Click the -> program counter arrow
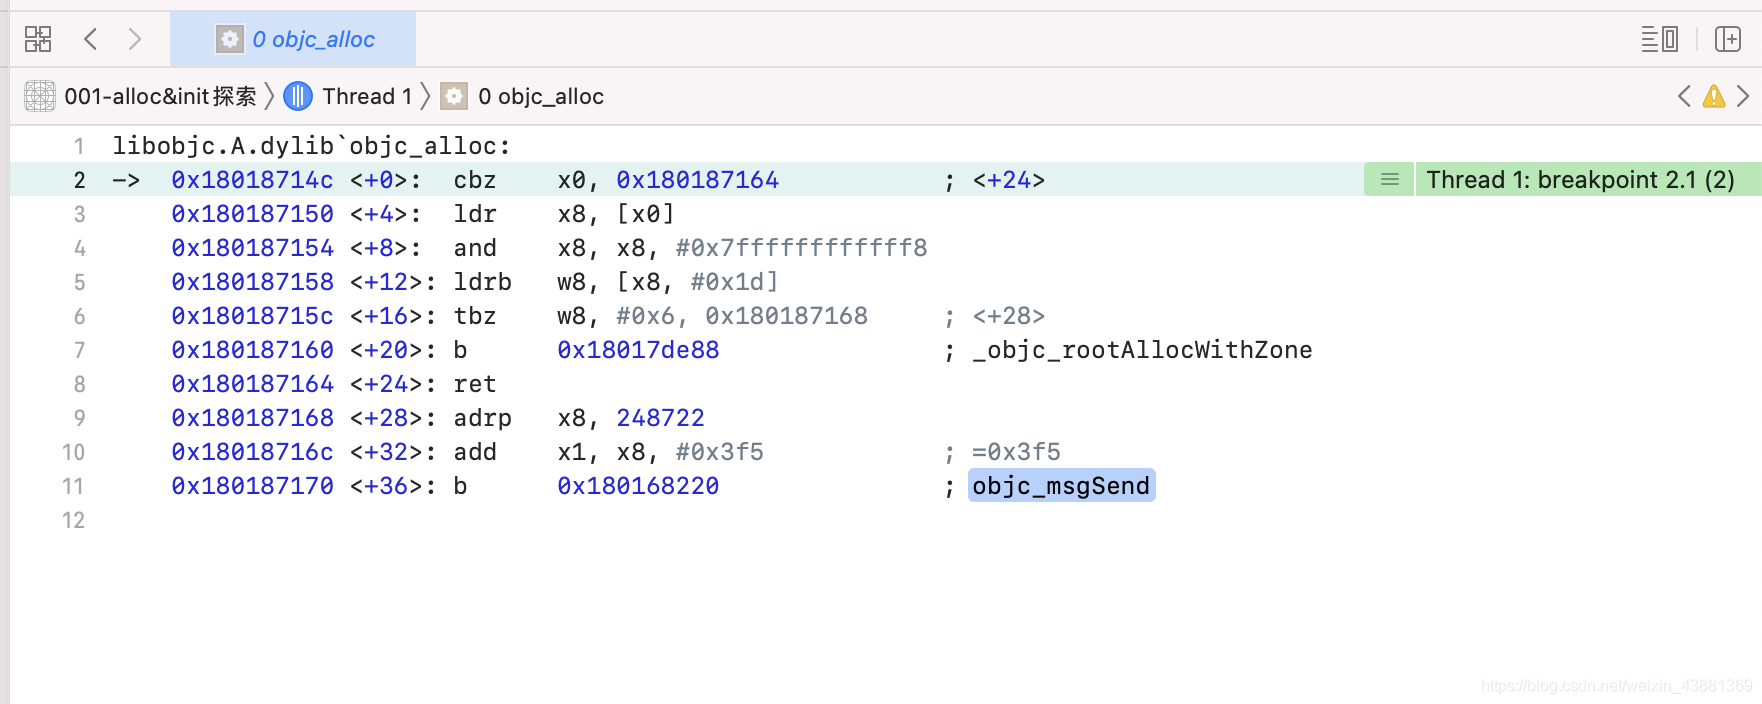This screenshot has height=704, width=1762. pyautogui.click(x=126, y=180)
